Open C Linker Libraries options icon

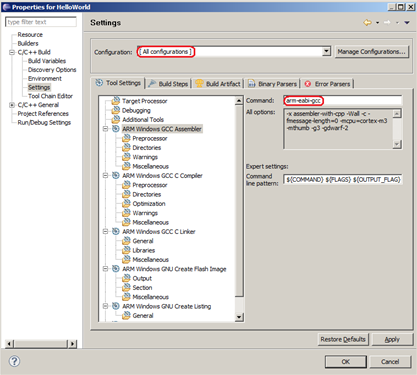coord(126,250)
